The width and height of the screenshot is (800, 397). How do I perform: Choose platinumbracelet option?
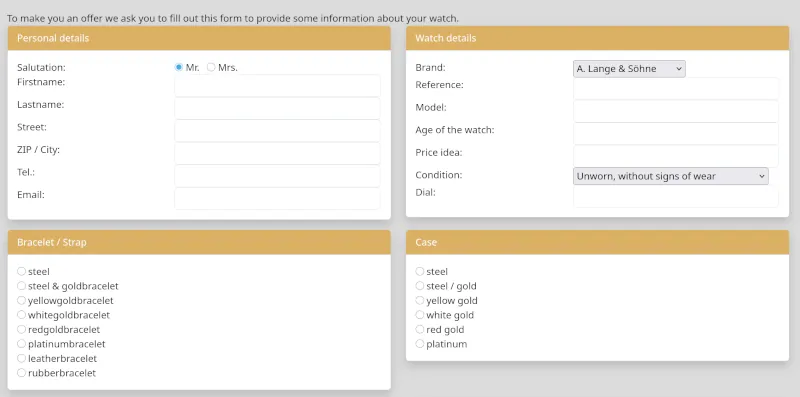[x=21, y=344]
